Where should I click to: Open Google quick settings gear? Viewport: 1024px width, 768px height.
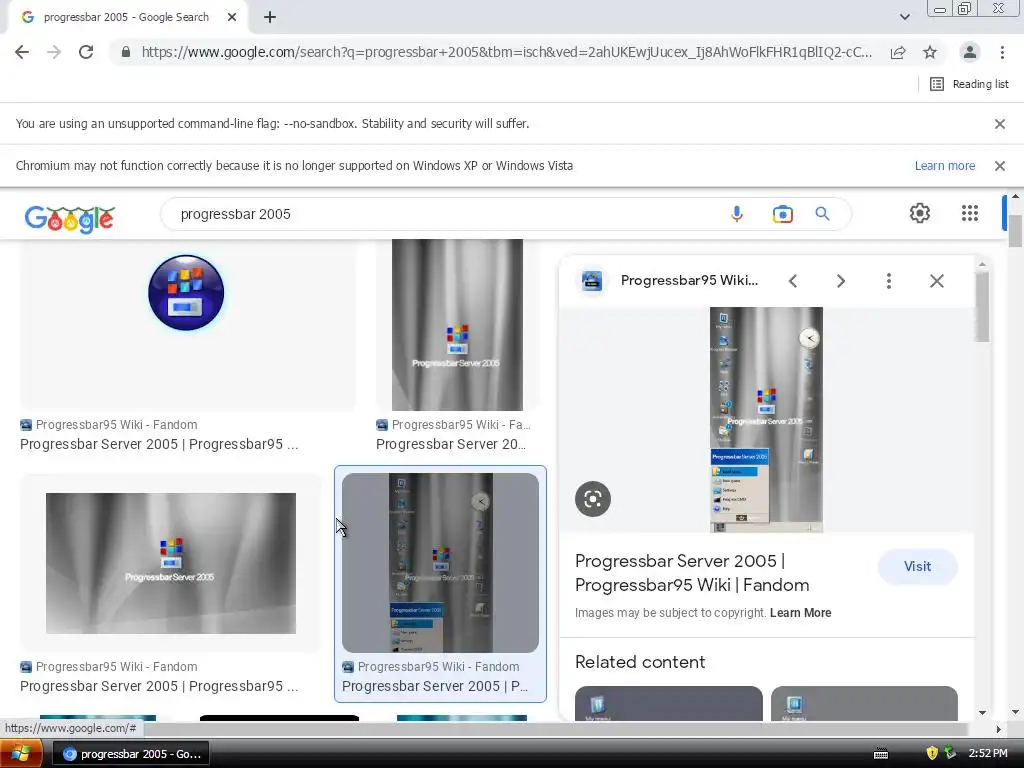point(920,213)
